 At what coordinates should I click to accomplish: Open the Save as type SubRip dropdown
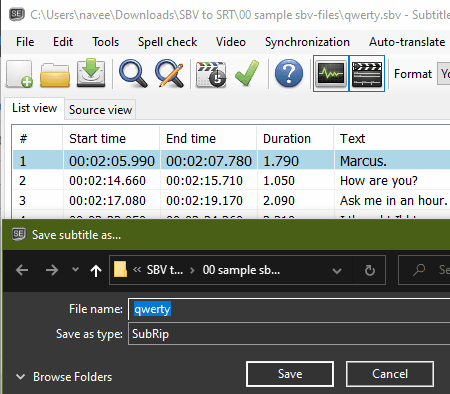pos(289,334)
